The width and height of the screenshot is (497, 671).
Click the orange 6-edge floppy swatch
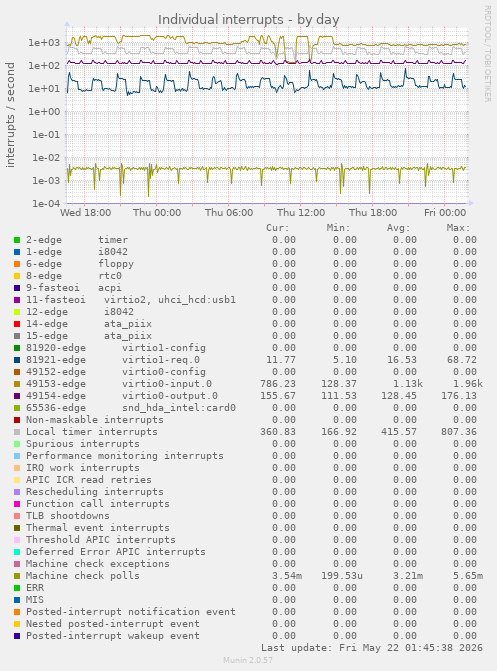click(x=17, y=264)
